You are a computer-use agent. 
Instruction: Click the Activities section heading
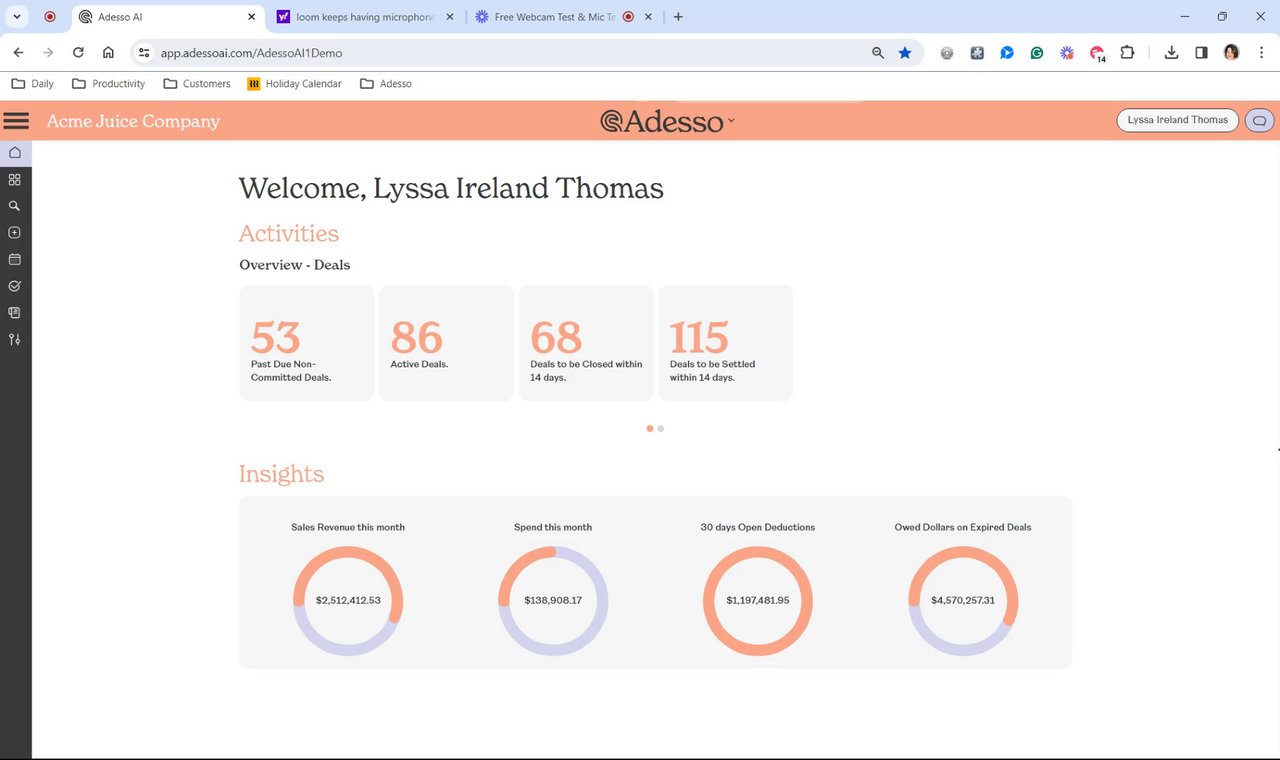click(x=289, y=234)
